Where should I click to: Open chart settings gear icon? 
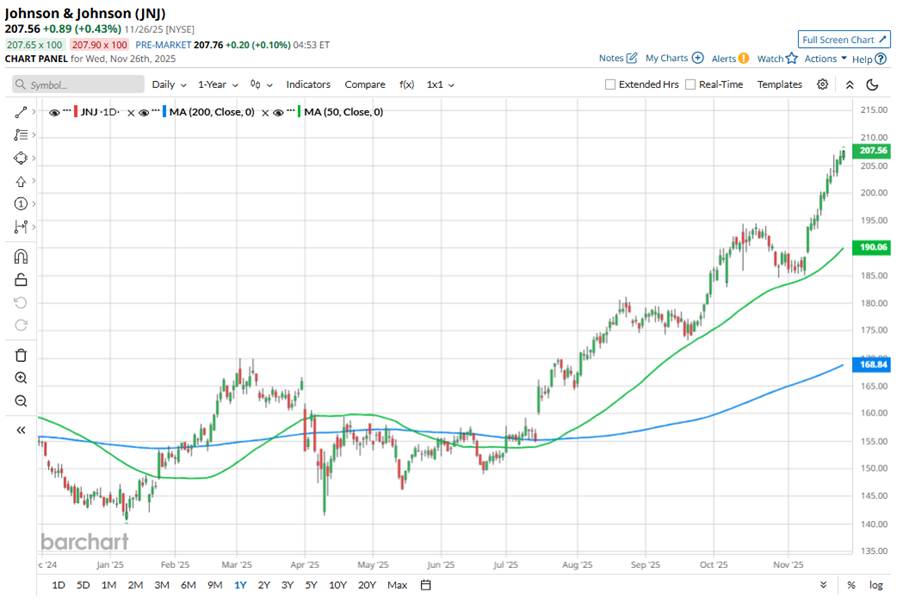822,85
